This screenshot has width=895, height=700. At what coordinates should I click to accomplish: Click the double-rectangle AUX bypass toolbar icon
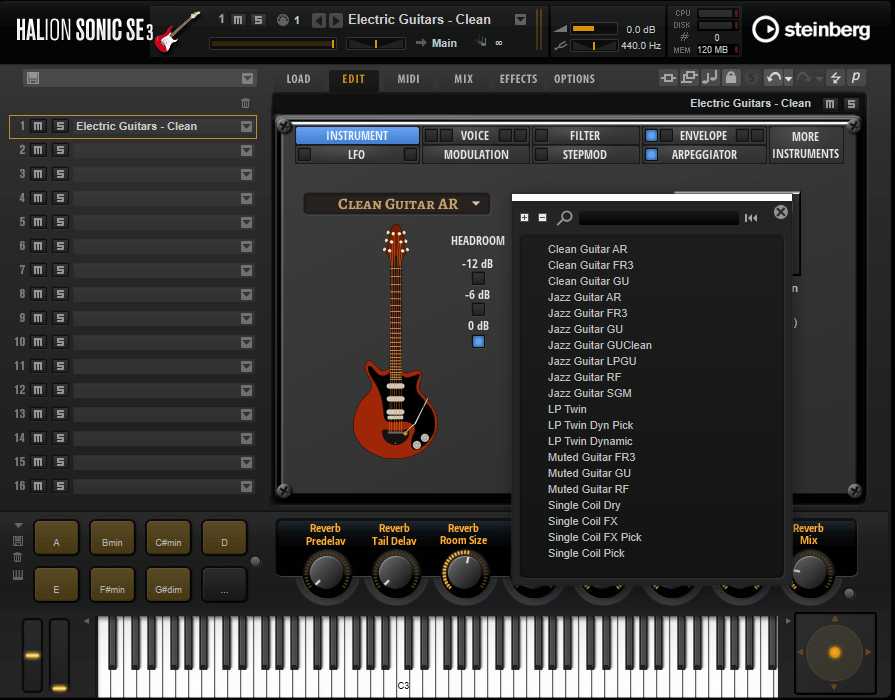point(689,78)
